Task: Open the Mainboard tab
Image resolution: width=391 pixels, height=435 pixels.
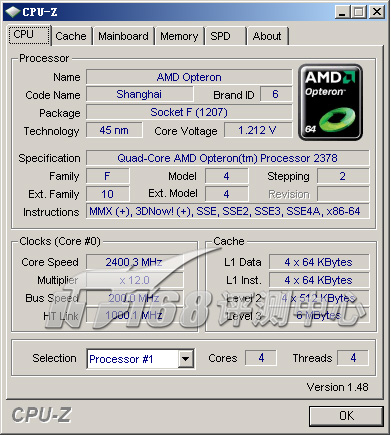Action: click(123, 36)
